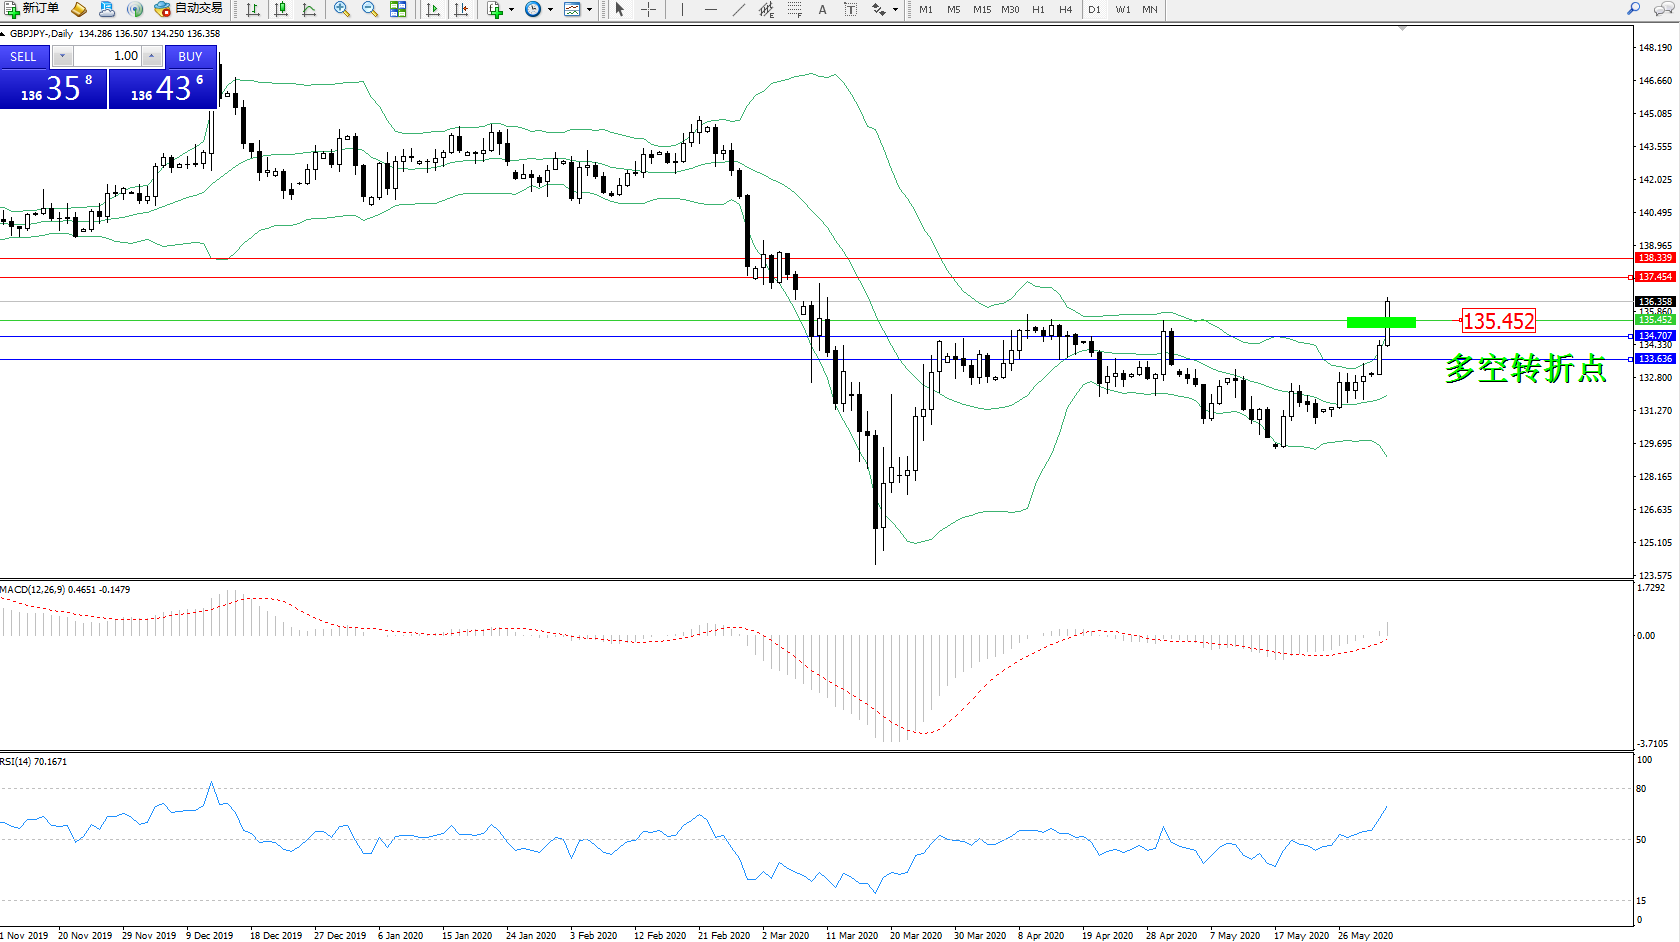Click the lot volume field showing 1.00

coord(108,56)
